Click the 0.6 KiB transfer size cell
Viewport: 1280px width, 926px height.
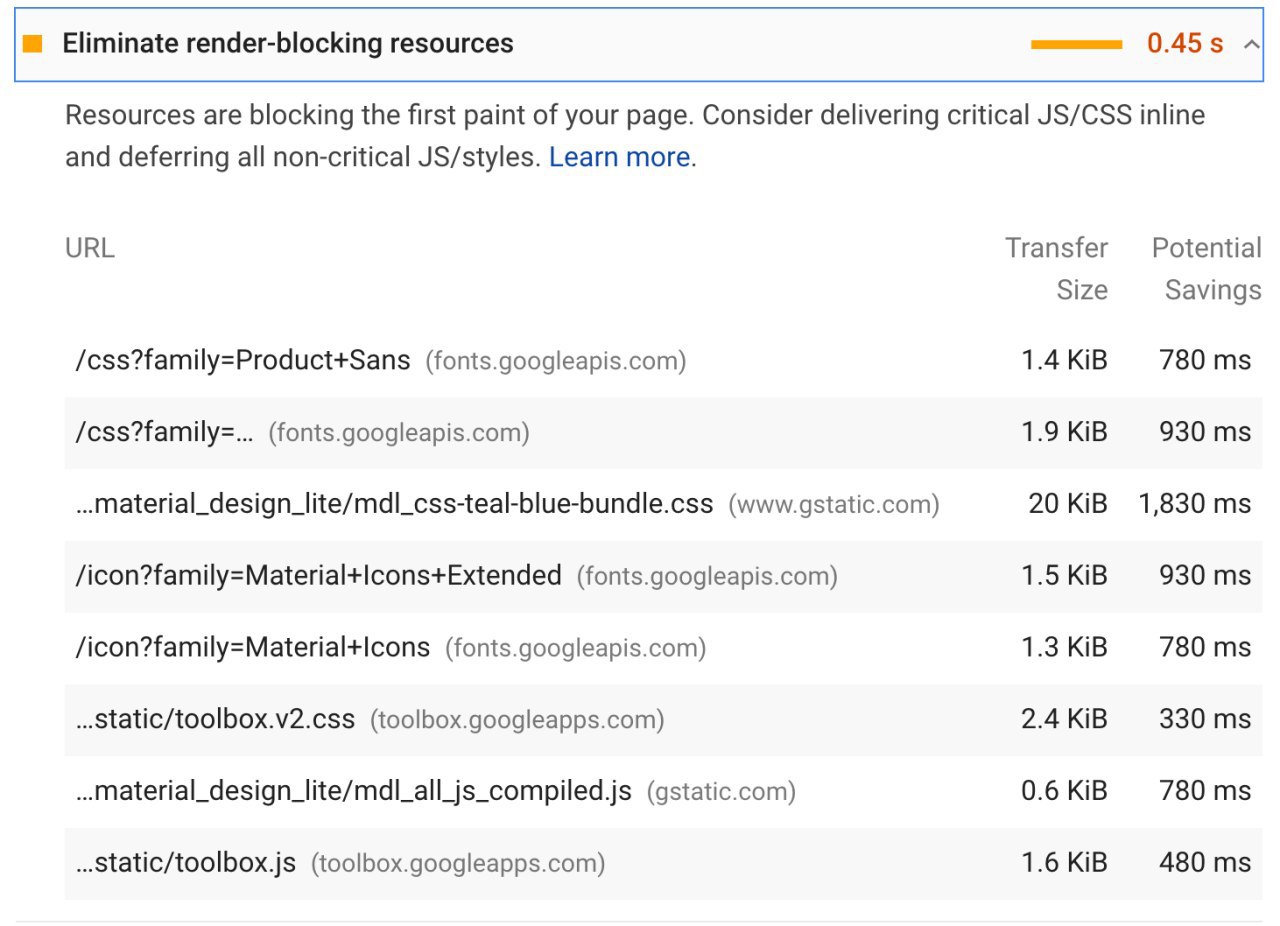1064,792
